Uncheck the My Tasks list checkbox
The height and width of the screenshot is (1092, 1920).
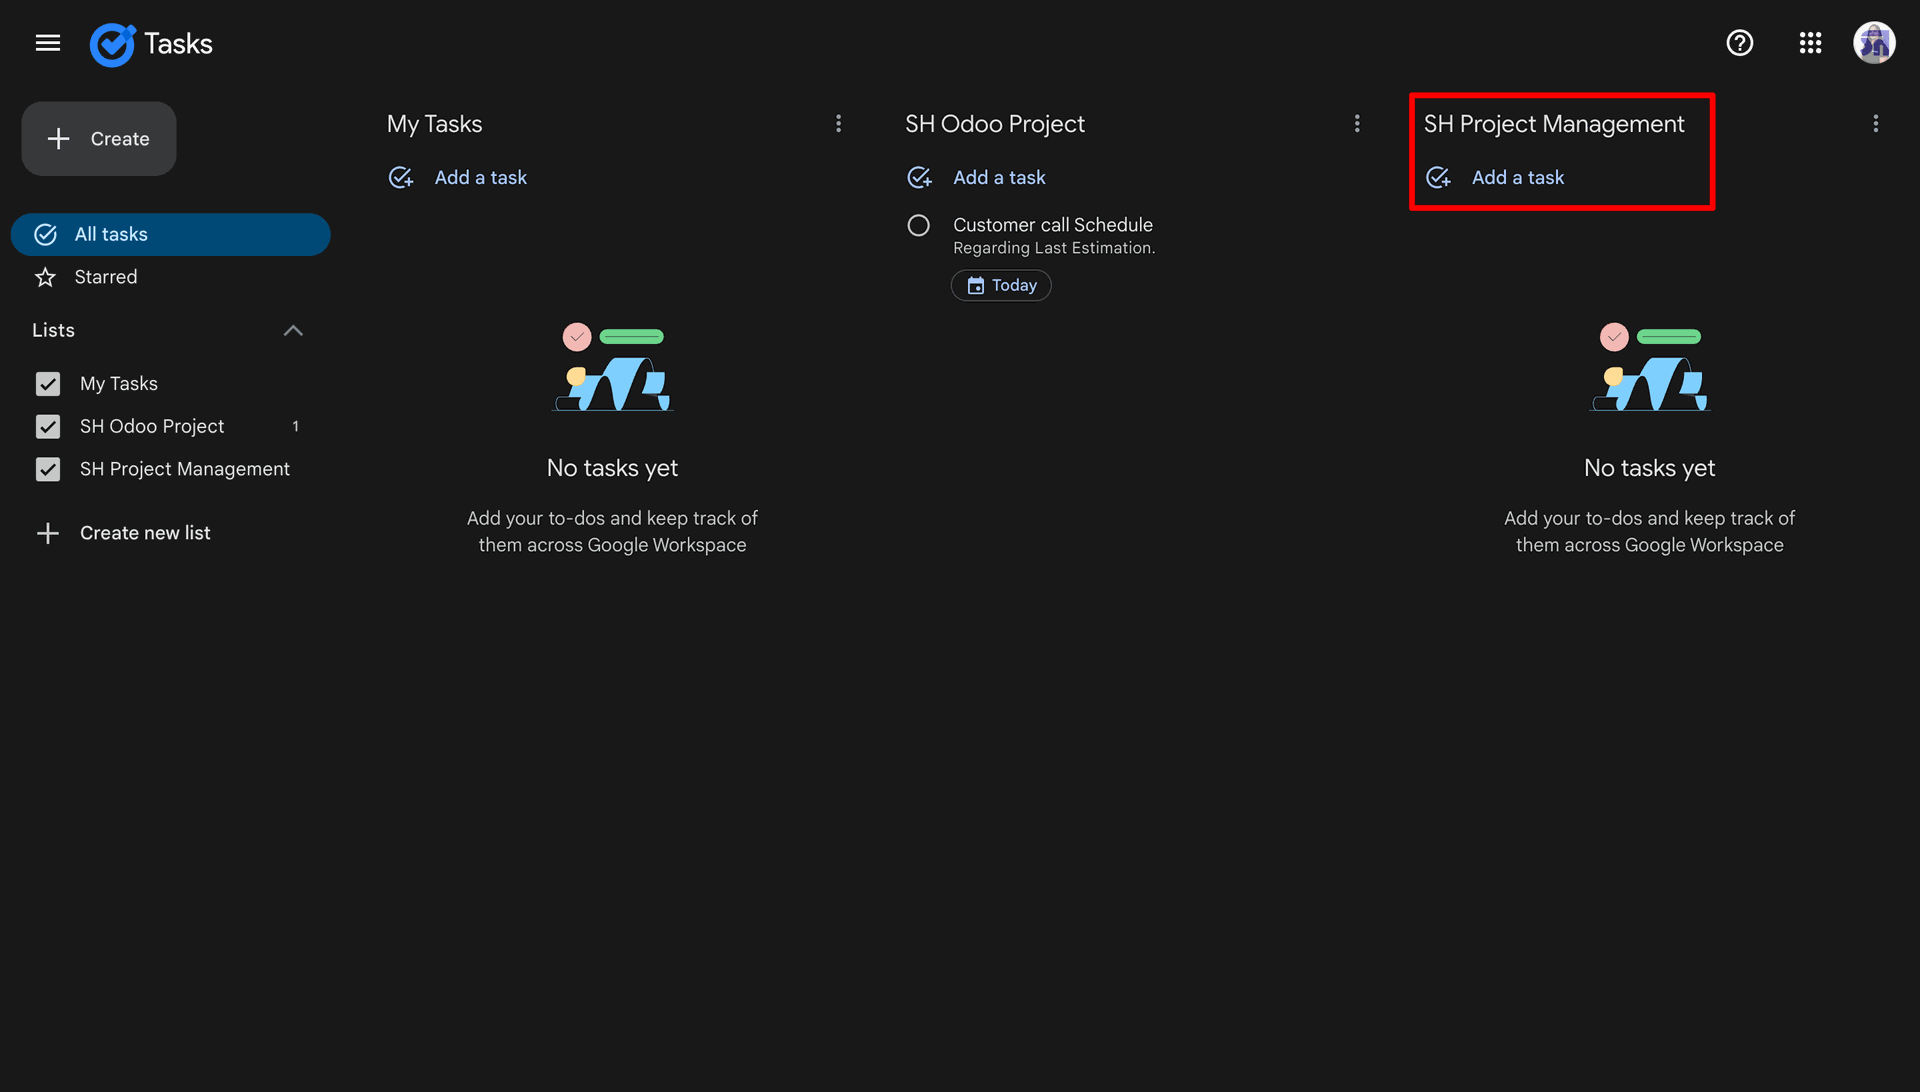[48, 384]
